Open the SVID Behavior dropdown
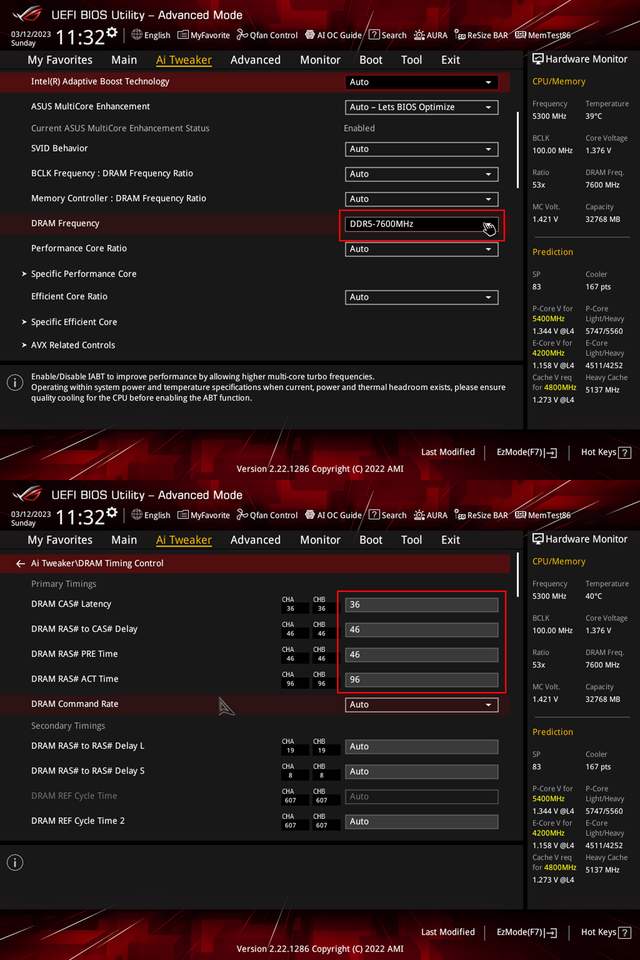Screen dimensions: 640x960 tap(421, 149)
